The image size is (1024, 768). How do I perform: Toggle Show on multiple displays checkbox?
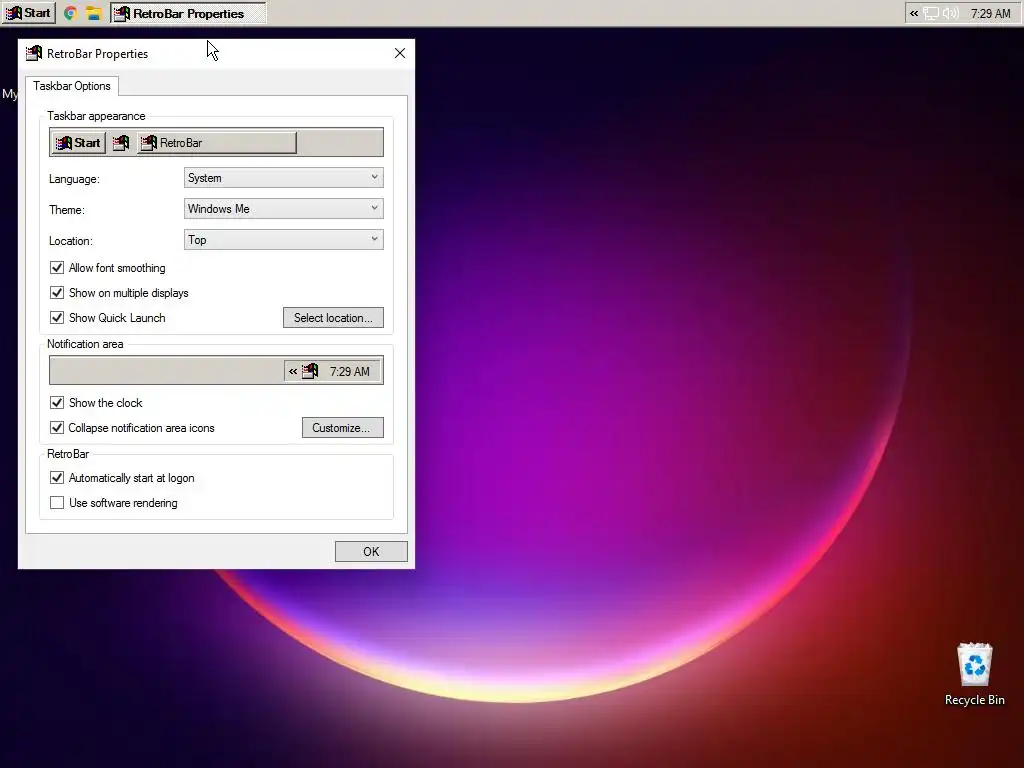pos(57,293)
